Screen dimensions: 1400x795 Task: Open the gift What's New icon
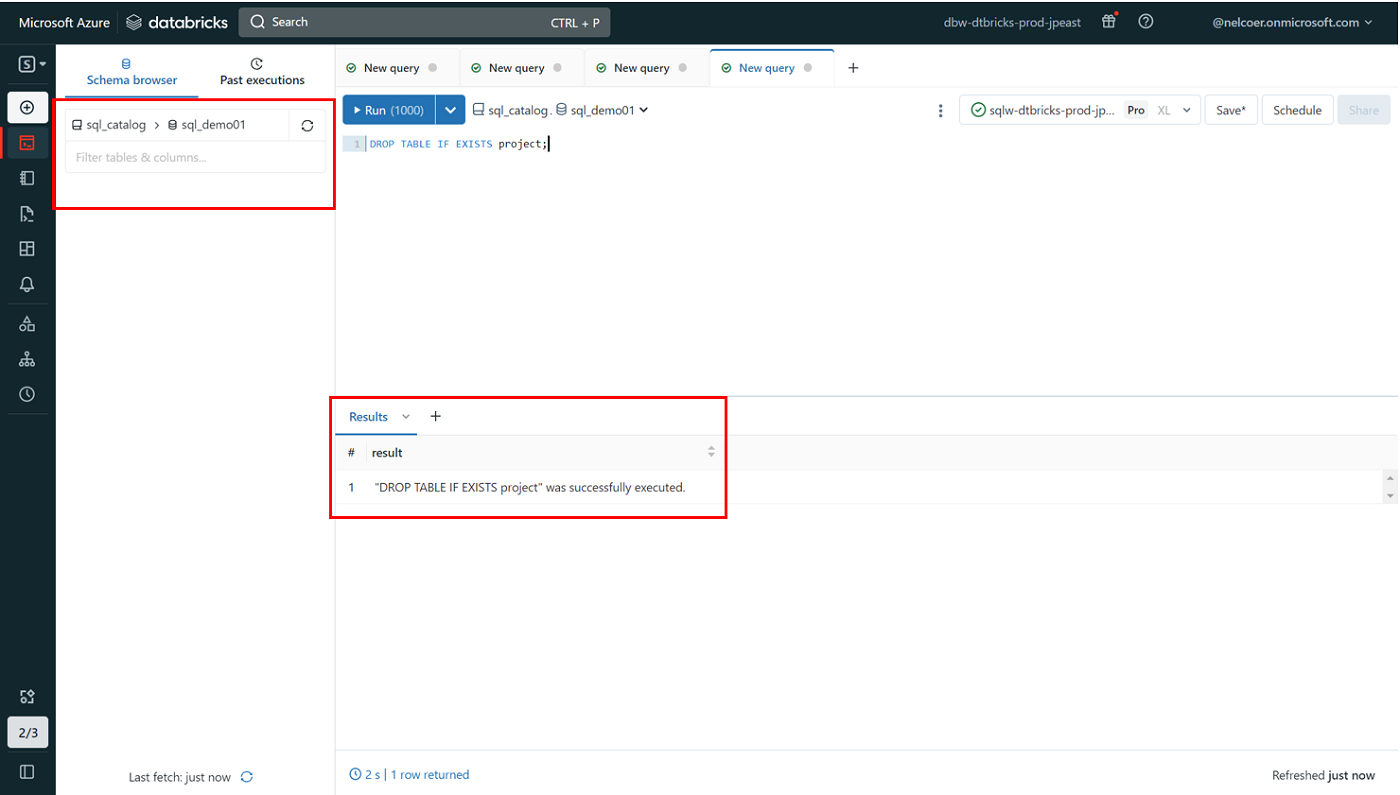[x=1109, y=21]
